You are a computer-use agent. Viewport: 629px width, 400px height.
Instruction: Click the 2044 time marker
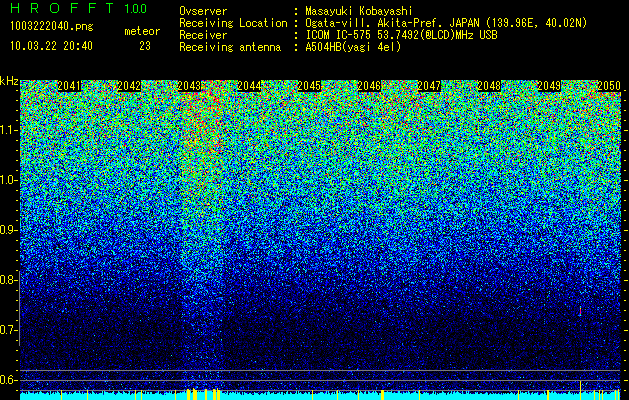[249, 86]
